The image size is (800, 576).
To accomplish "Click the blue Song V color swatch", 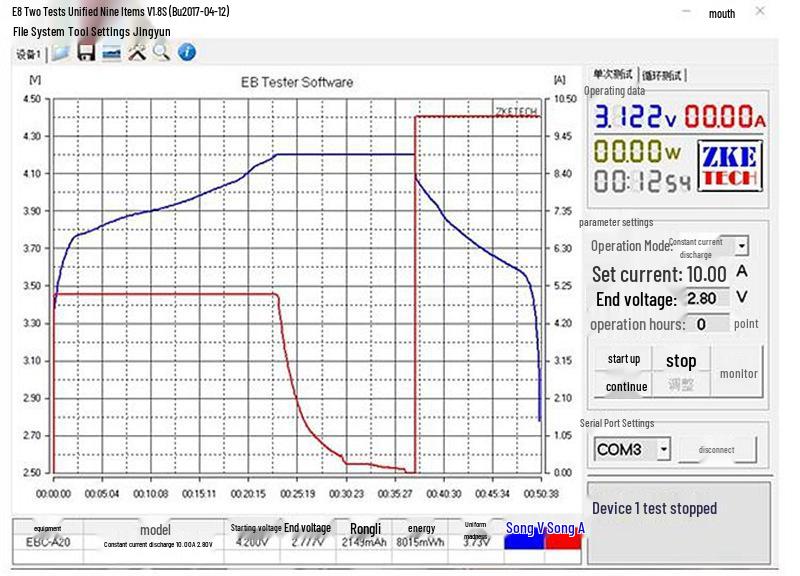I will coord(524,541).
